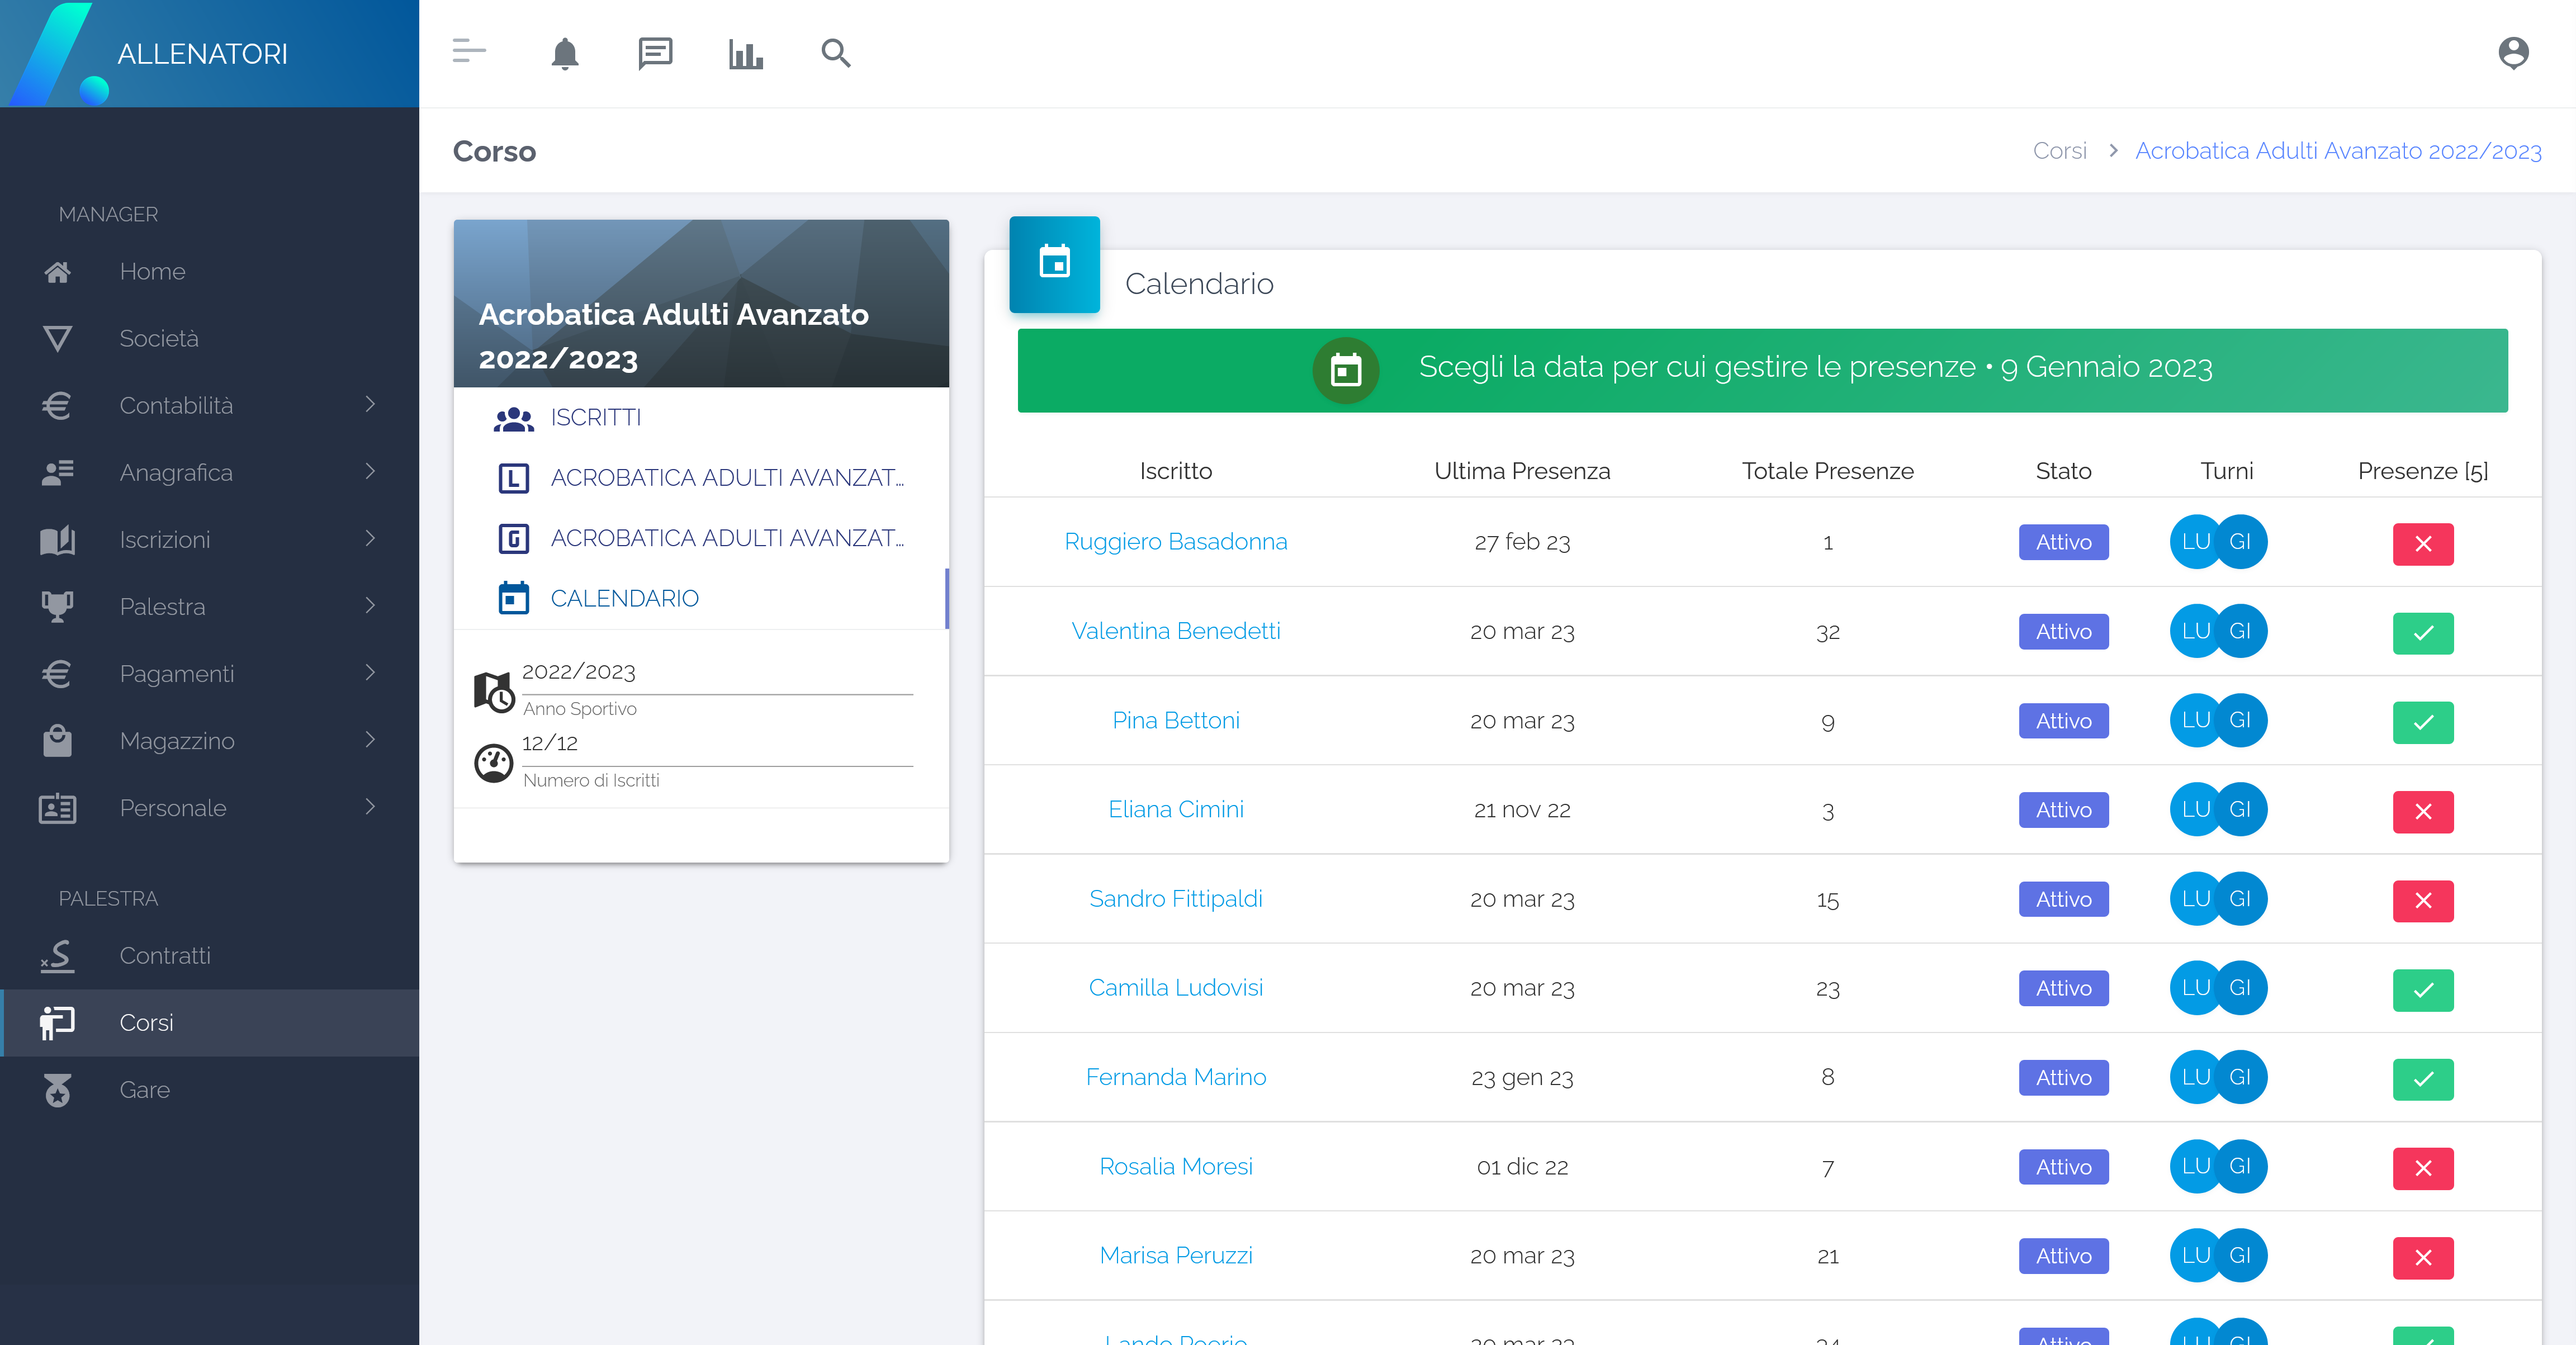
Task: Click the search magnifier icon
Action: [835, 53]
